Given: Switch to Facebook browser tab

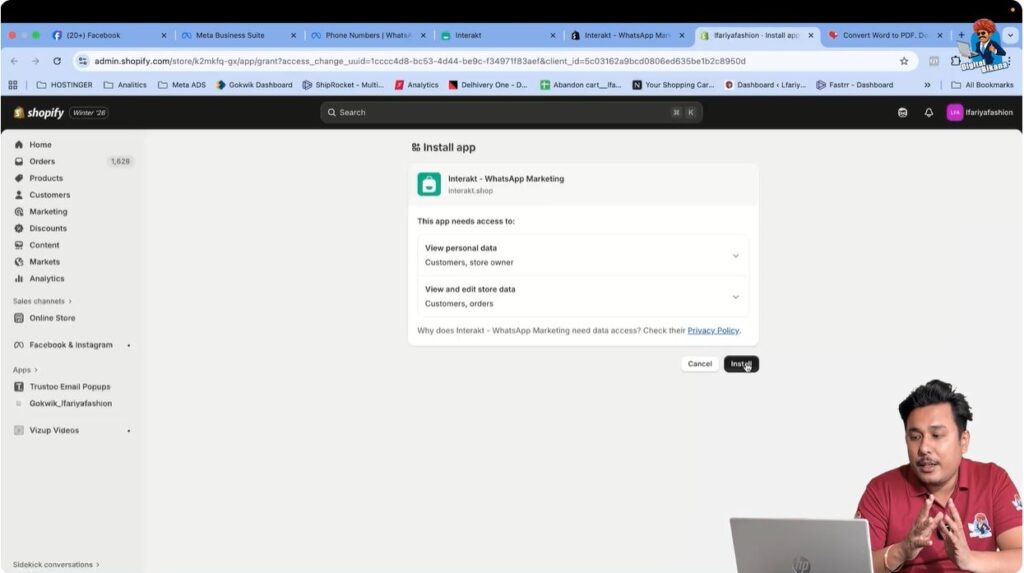Looking at the screenshot, I should [x=93, y=35].
